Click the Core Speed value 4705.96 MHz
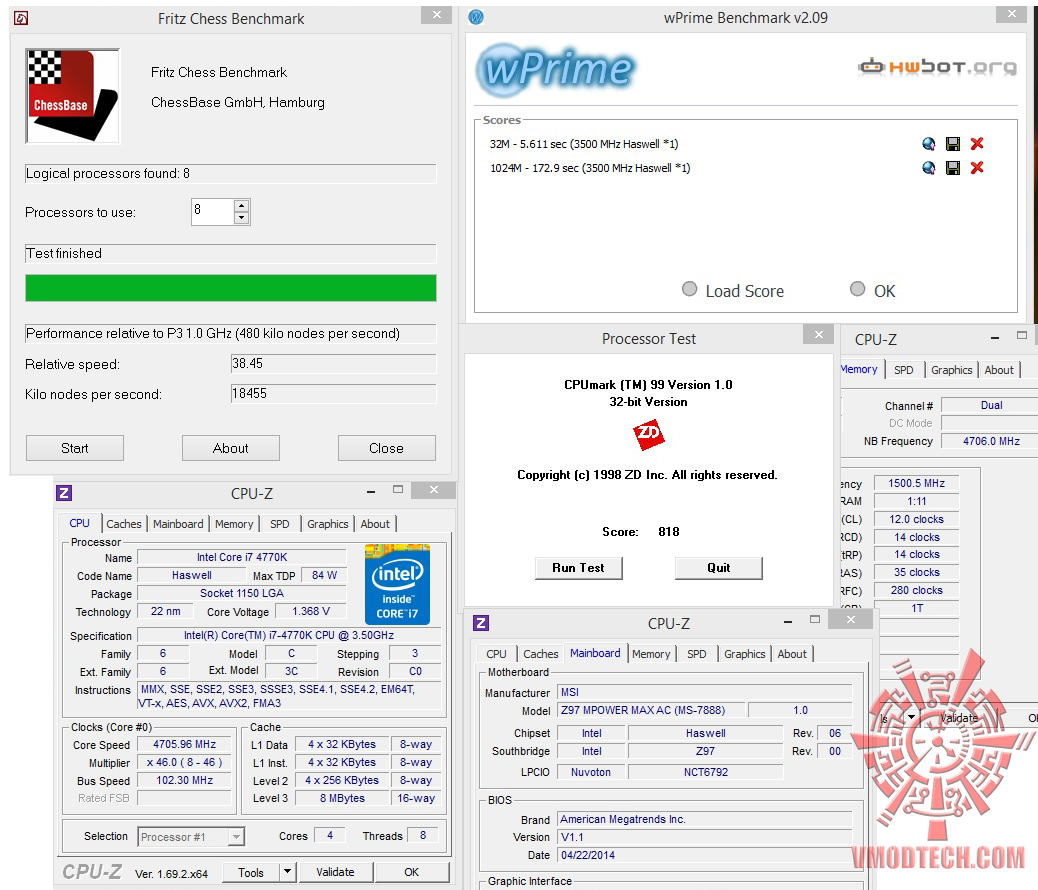1038x890 pixels. [184, 744]
